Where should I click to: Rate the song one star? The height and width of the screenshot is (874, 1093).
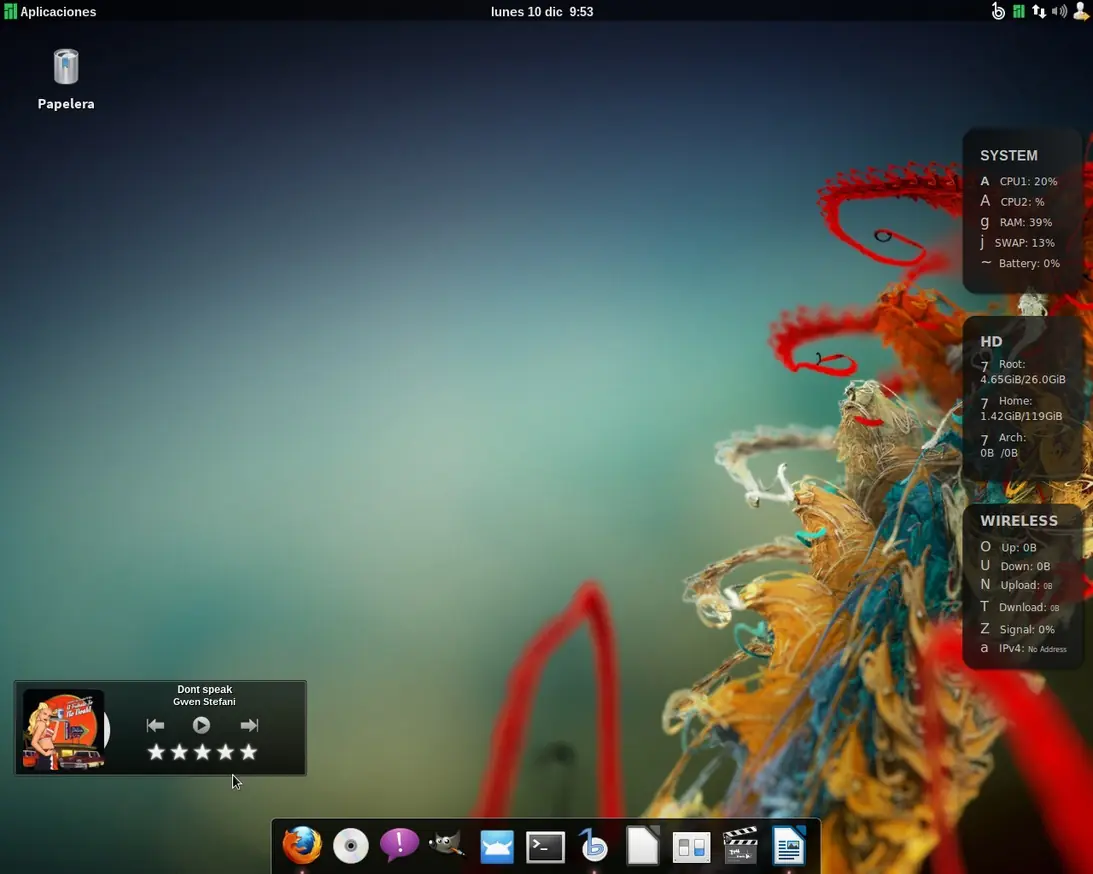point(156,752)
